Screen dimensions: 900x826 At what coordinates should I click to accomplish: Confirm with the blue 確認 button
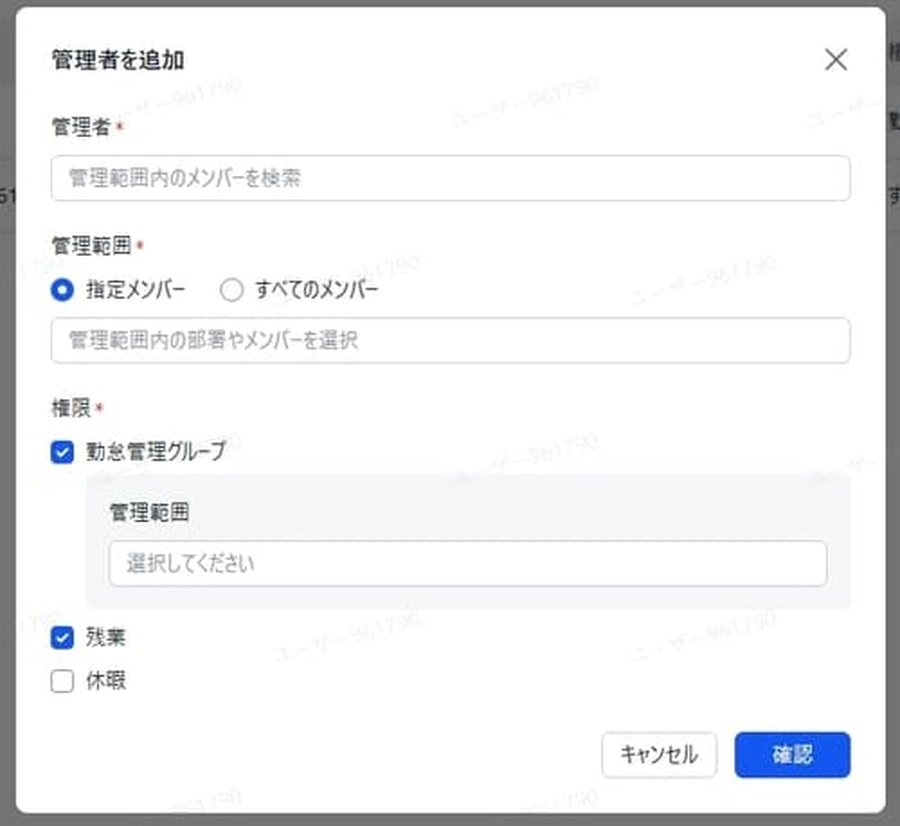(x=792, y=755)
